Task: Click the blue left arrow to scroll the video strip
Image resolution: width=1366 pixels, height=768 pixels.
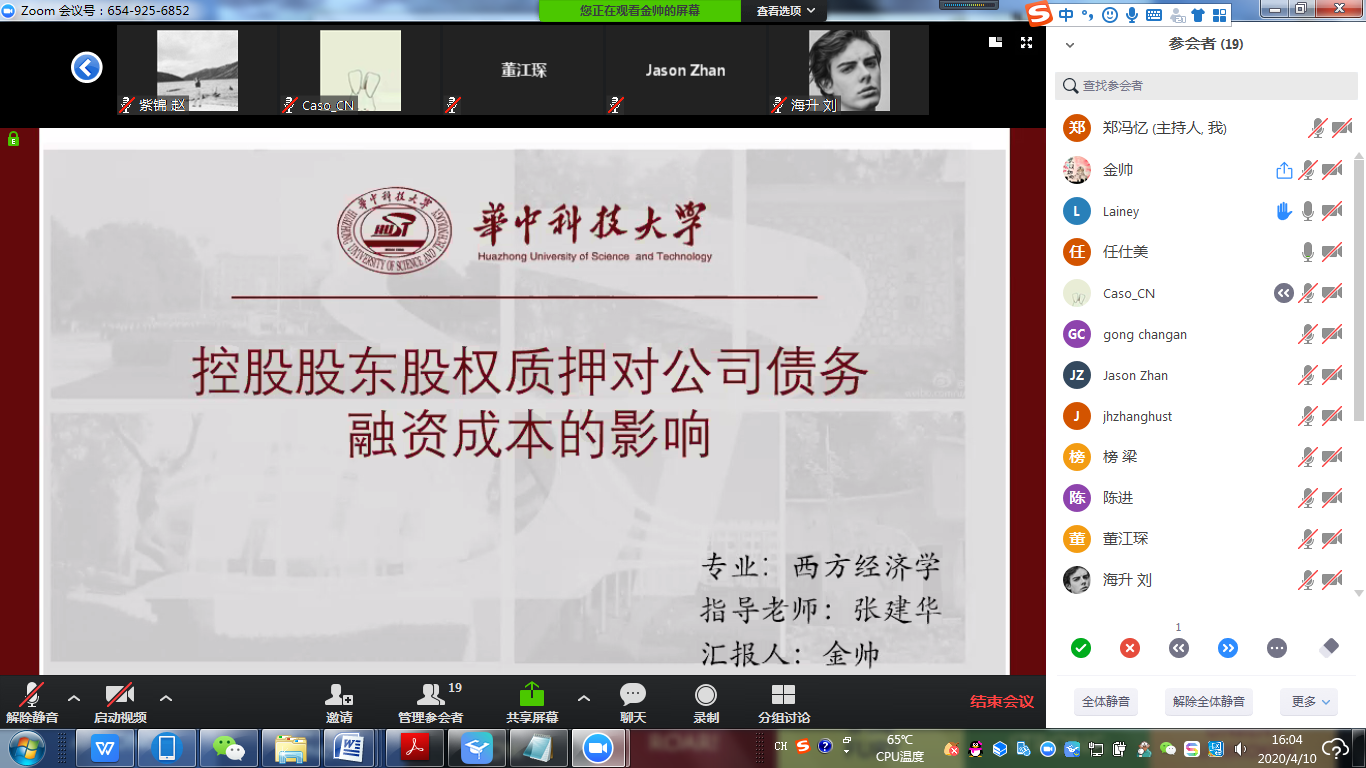Action: coord(87,68)
